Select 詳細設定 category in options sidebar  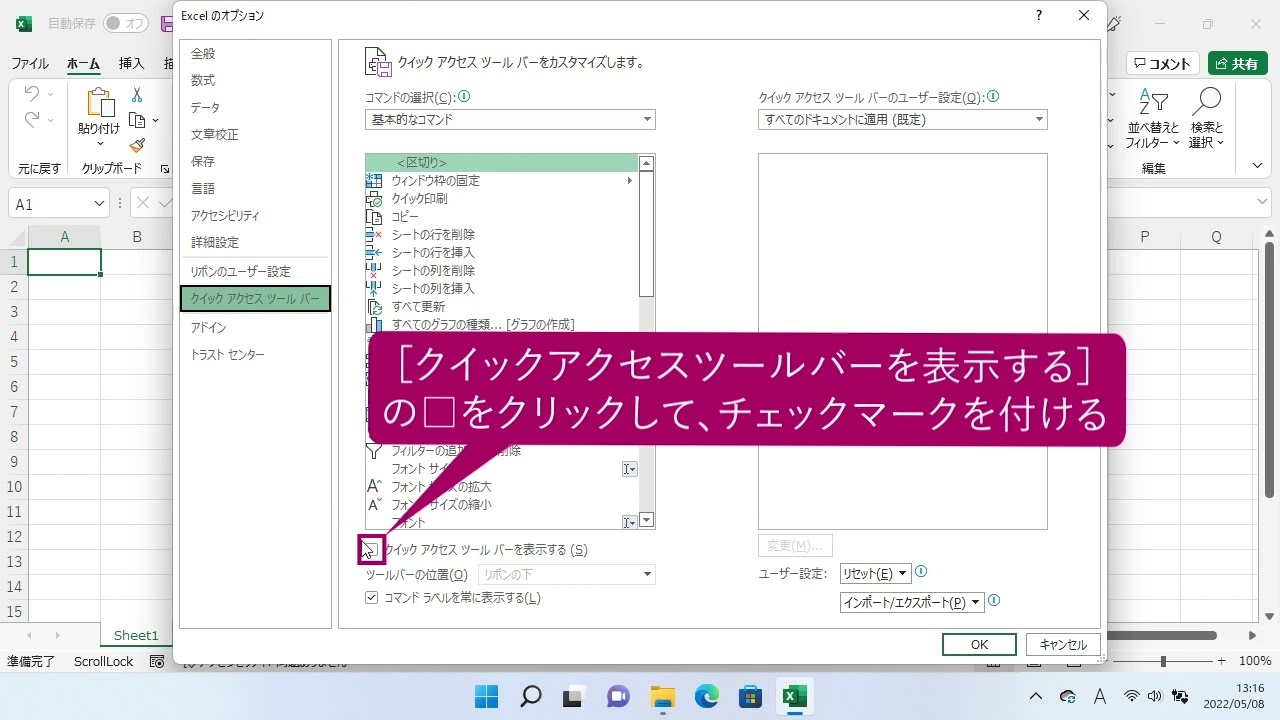point(215,243)
